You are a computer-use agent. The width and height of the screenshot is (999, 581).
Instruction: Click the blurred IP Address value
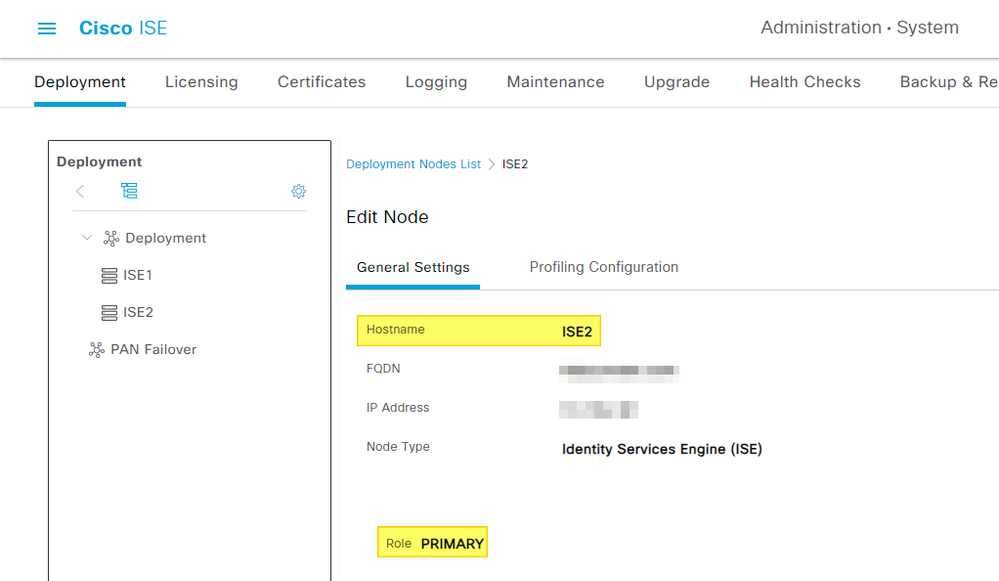point(598,410)
